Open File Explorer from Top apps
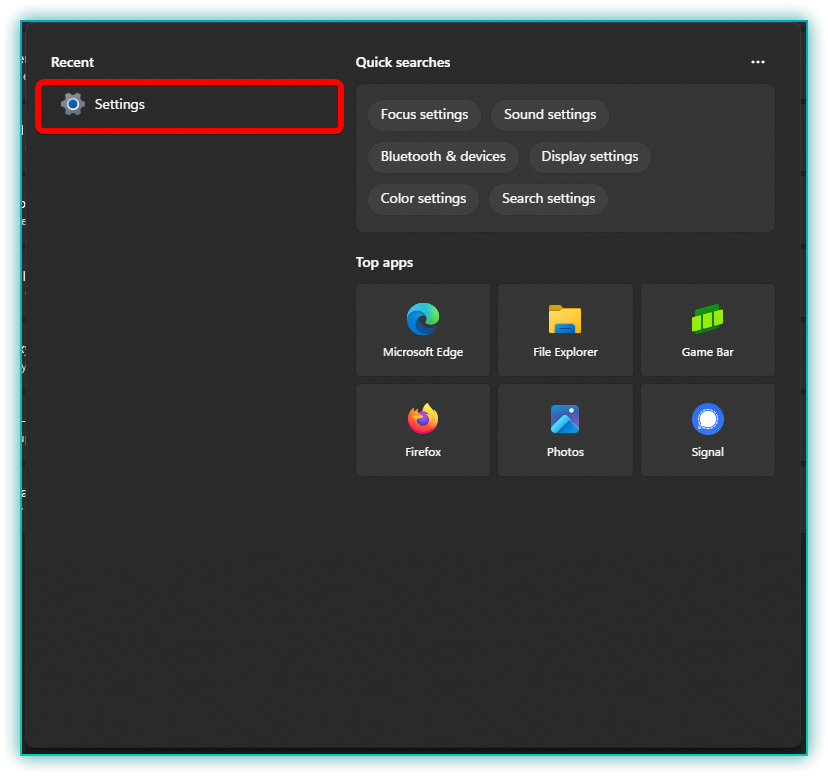Viewport: 828px width, 776px height. (x=565, y=330)
